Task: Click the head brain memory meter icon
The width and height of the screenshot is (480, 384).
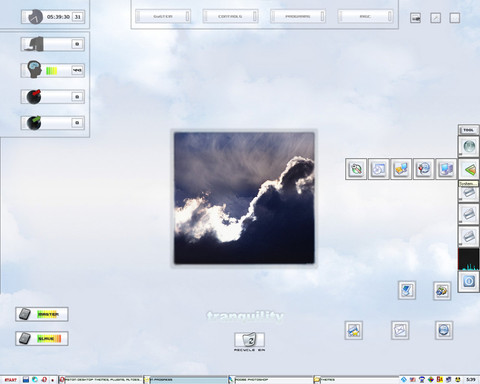Action: 35,69
